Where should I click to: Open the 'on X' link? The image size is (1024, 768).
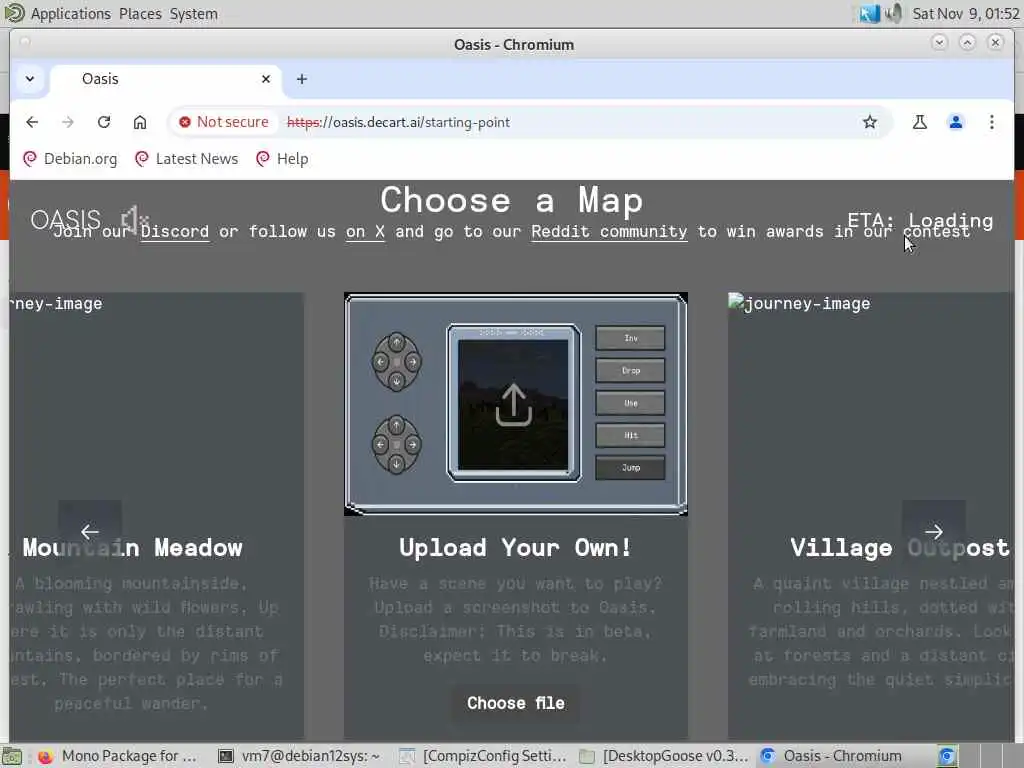[365, 232]
